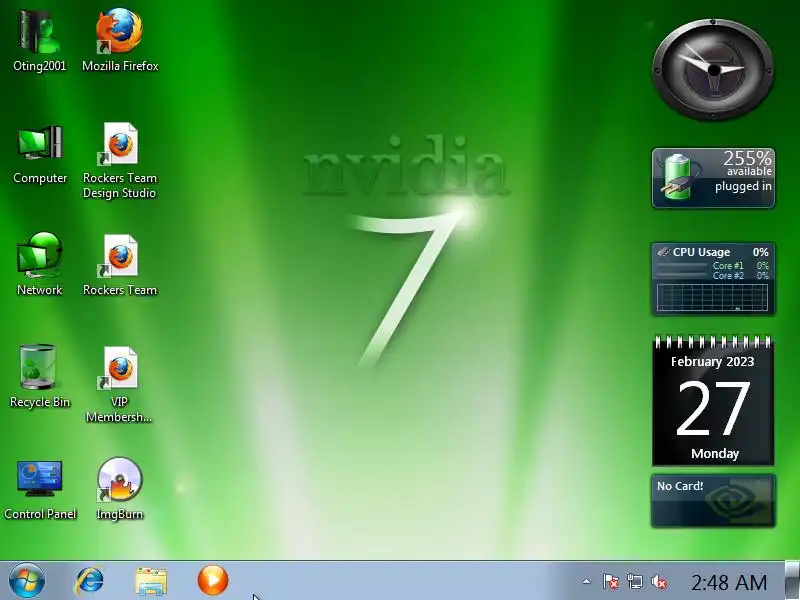Click the Show desktop button
This screenshot has width=800, height=600.
[x=792, y=580]
